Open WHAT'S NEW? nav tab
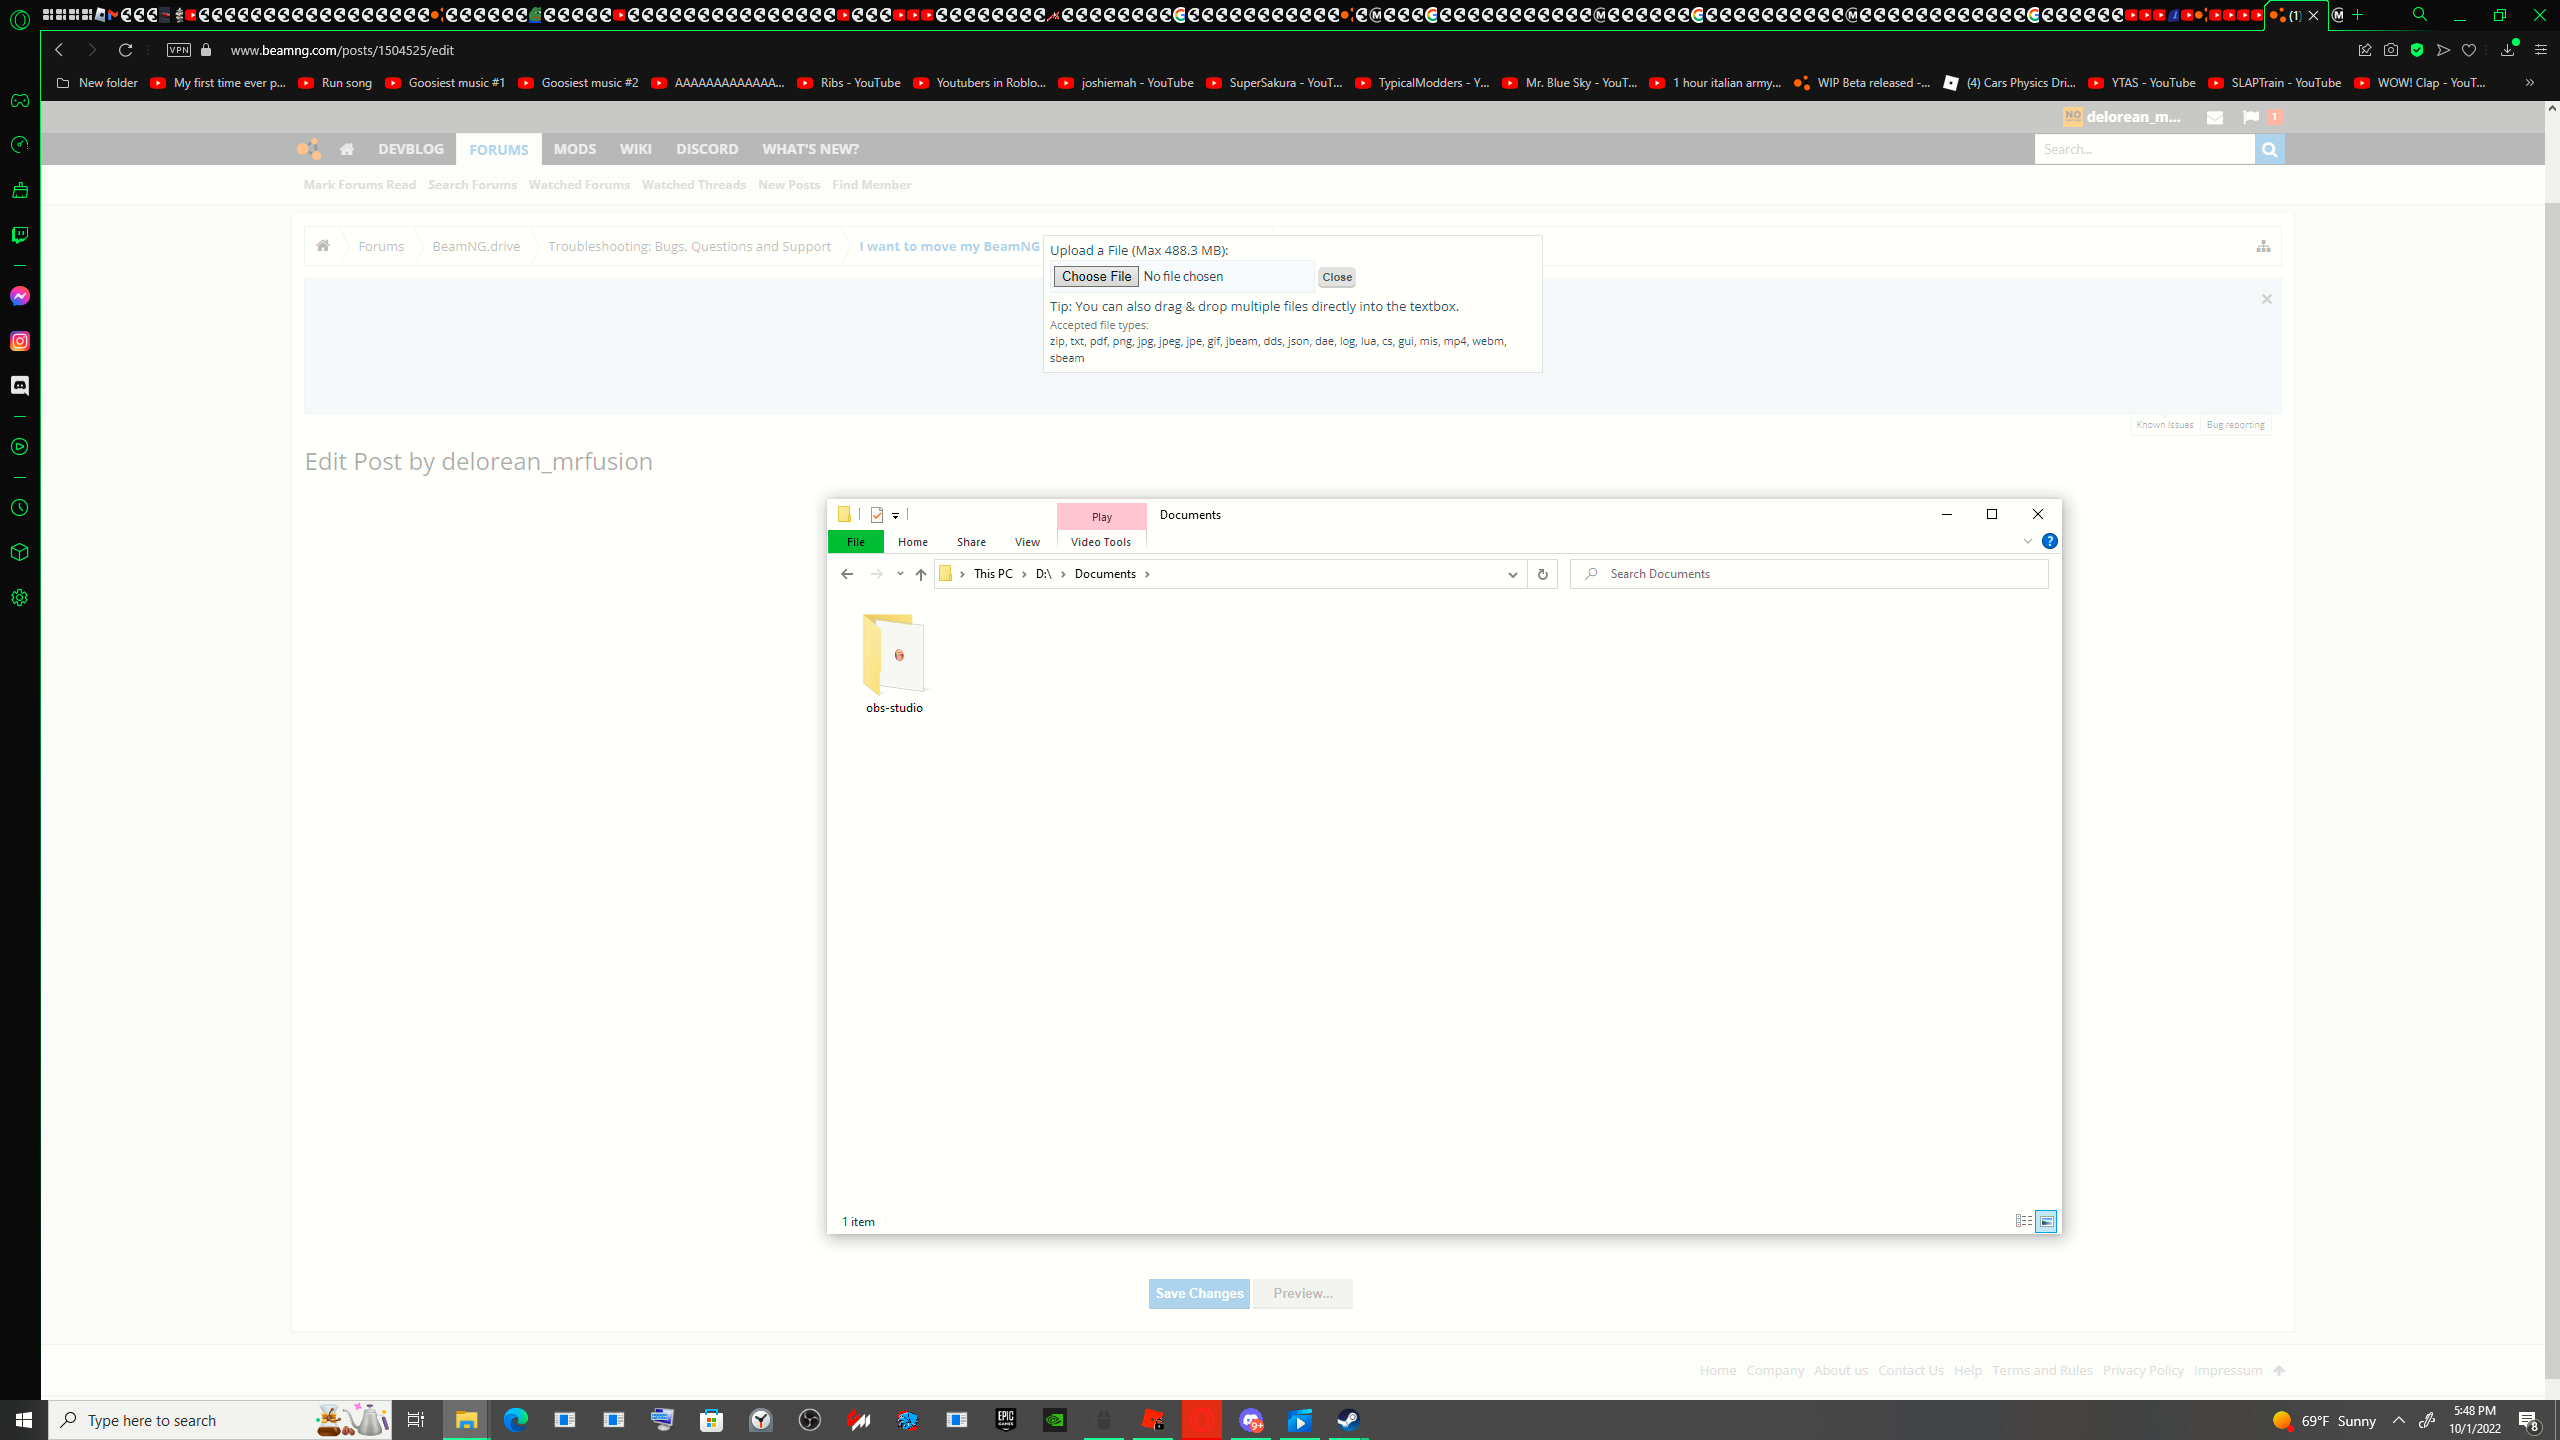Screen dimensions: 2560x1440 [x=810, y=149]
